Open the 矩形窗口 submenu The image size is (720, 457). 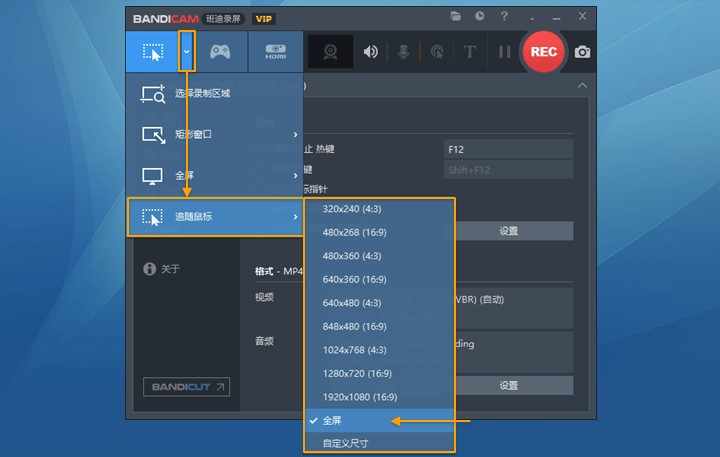(x=215, y=135)
